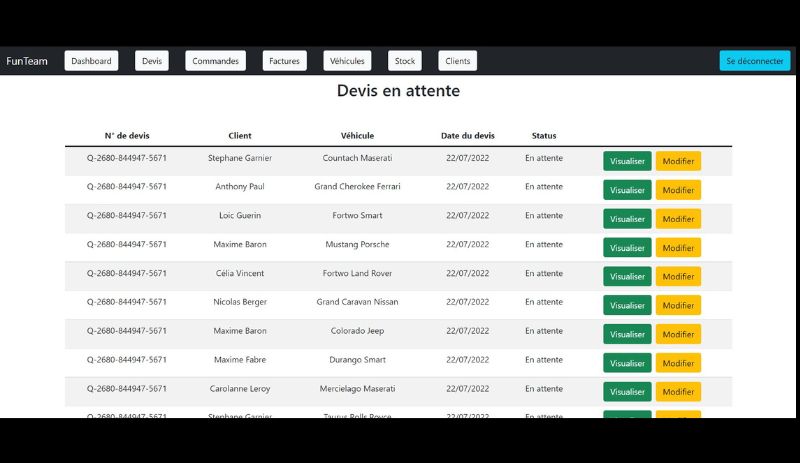Select the client name Loic Guerin
800x463 pixels.
[240, 215]
